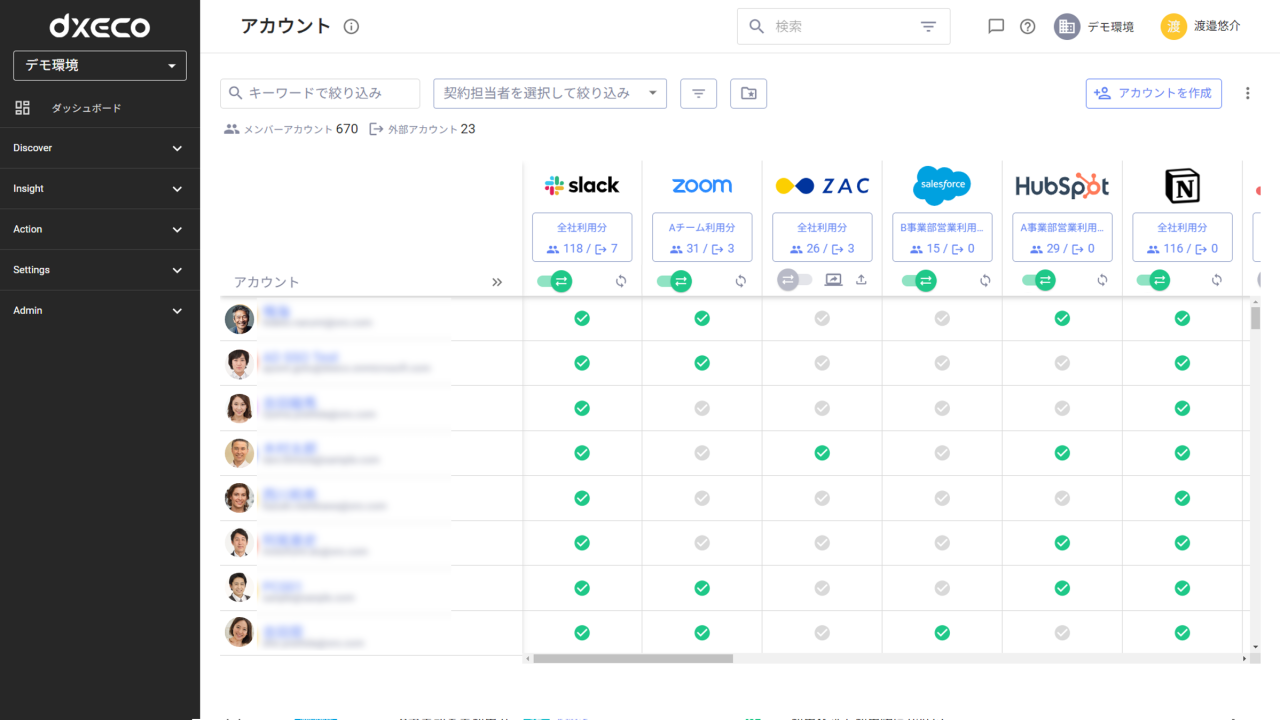Open the help question-mark icon
This screenshot has width=1280, height=720.
coord(1027,27)
